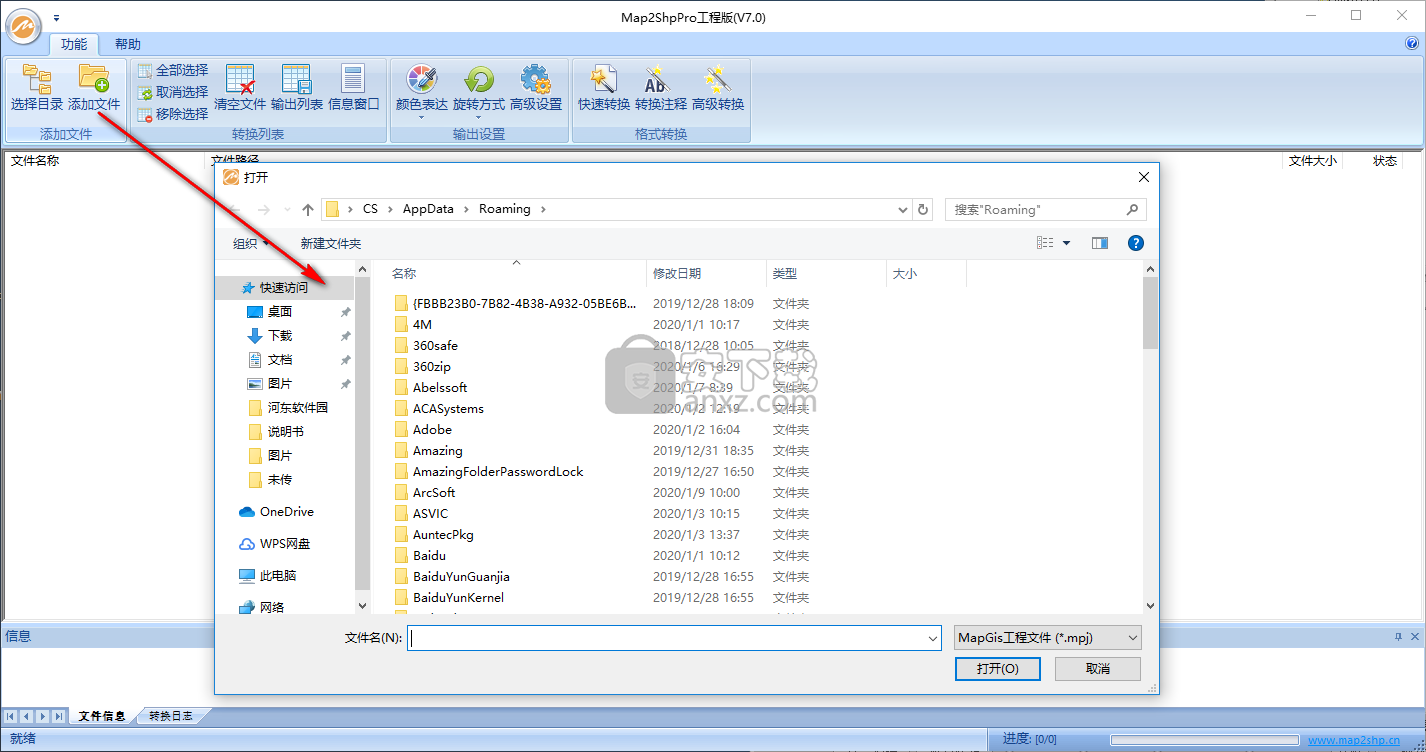Select 此电脑 in the navigation pane
The image size is (1426, 752).
tap(278, 575)
